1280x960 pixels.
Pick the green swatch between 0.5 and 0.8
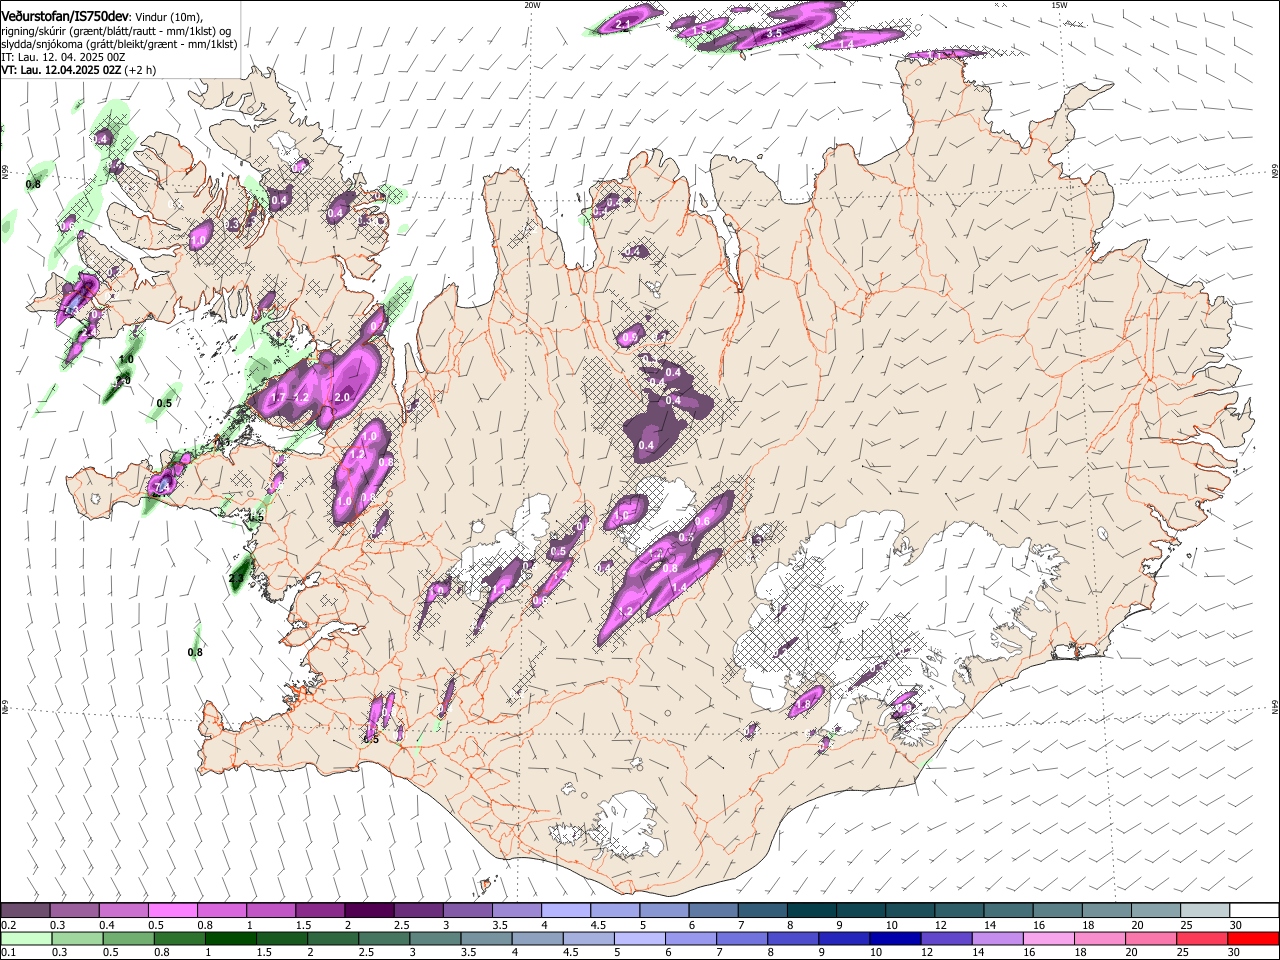click(129, 938)
